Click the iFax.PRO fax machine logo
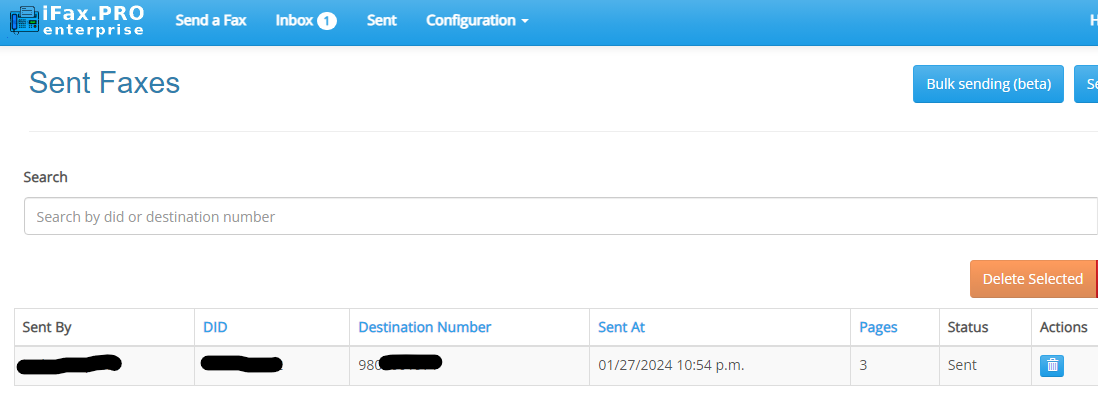Screen dimensions: 1098x398 [26, 20]
